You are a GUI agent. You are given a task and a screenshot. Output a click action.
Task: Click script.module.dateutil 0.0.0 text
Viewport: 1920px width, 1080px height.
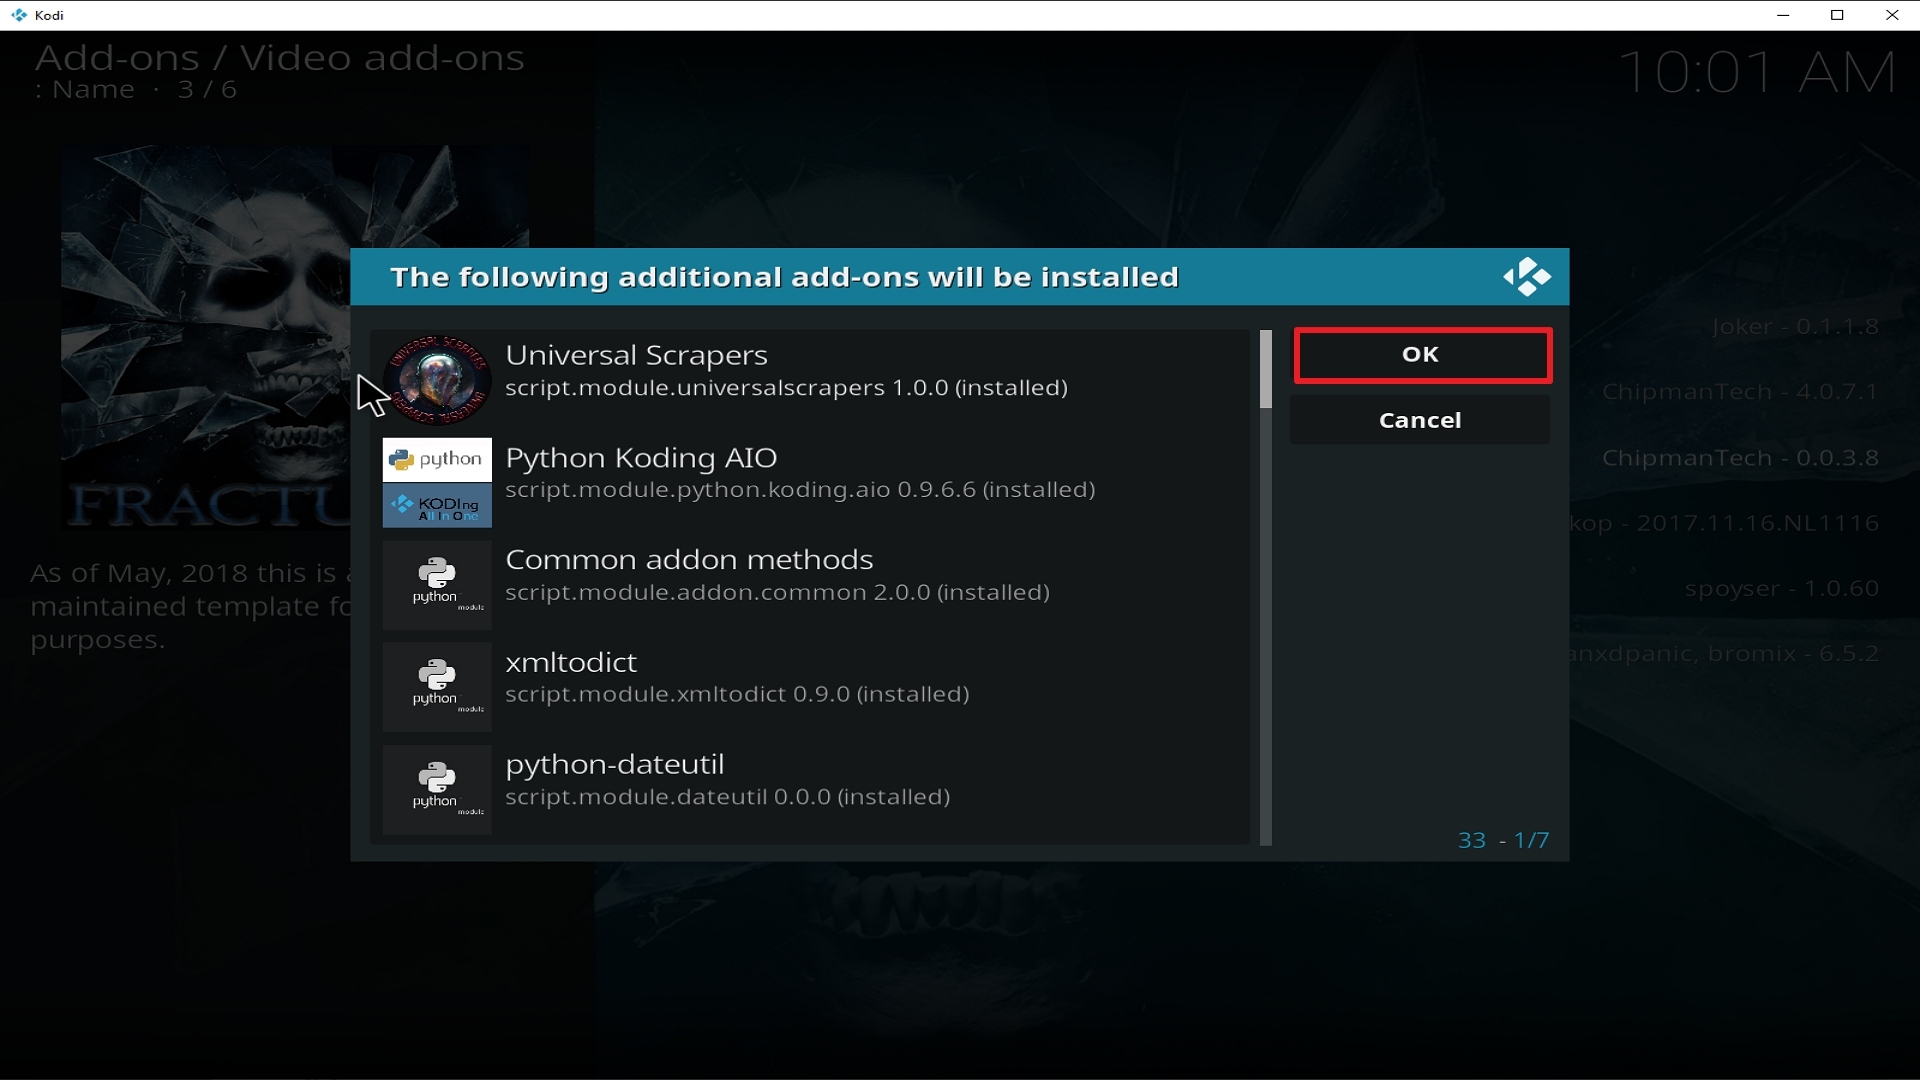coord(727,797)
